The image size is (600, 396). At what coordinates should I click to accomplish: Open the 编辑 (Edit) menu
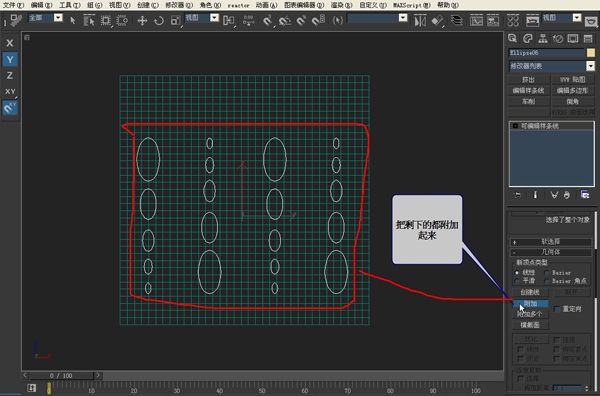click(41, 5)
